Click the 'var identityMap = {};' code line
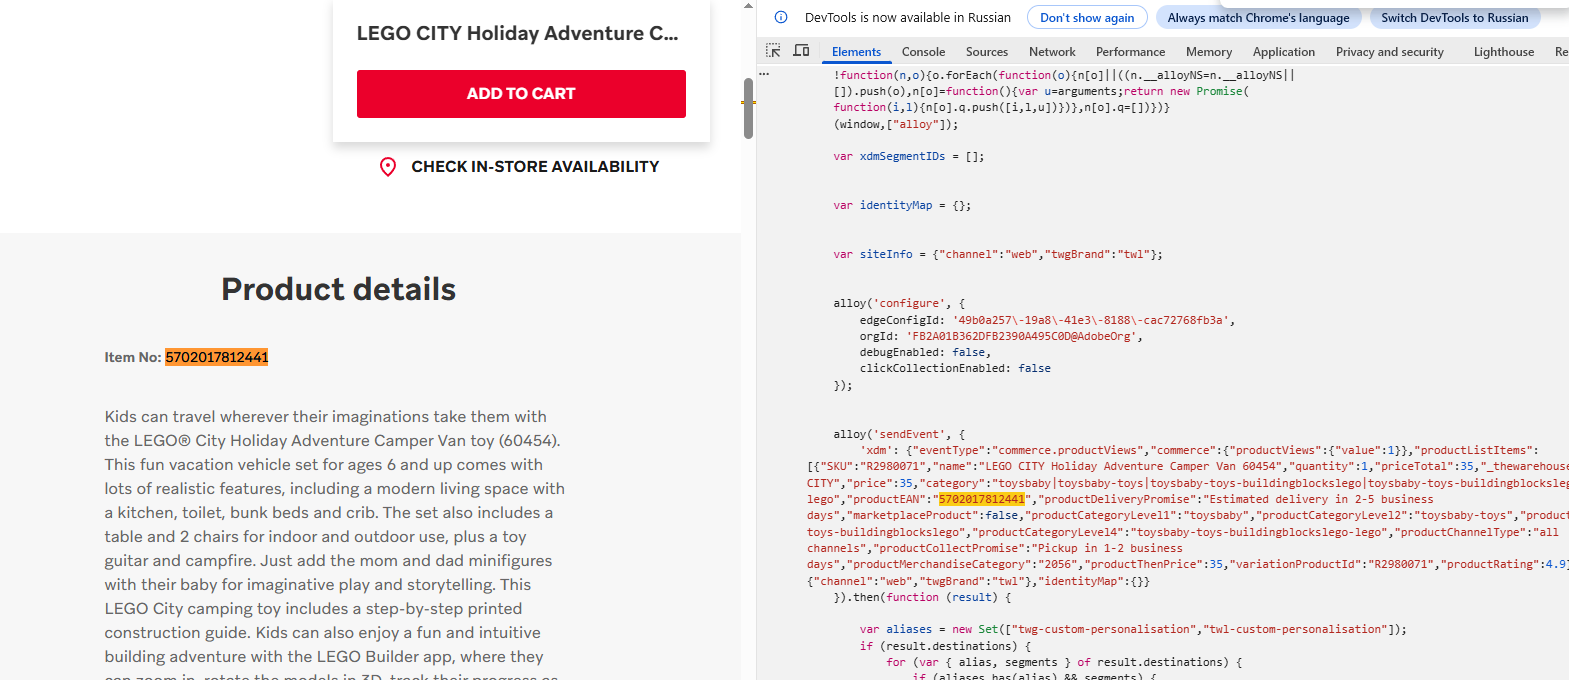 pyautogui.click(x=902, y=206)
